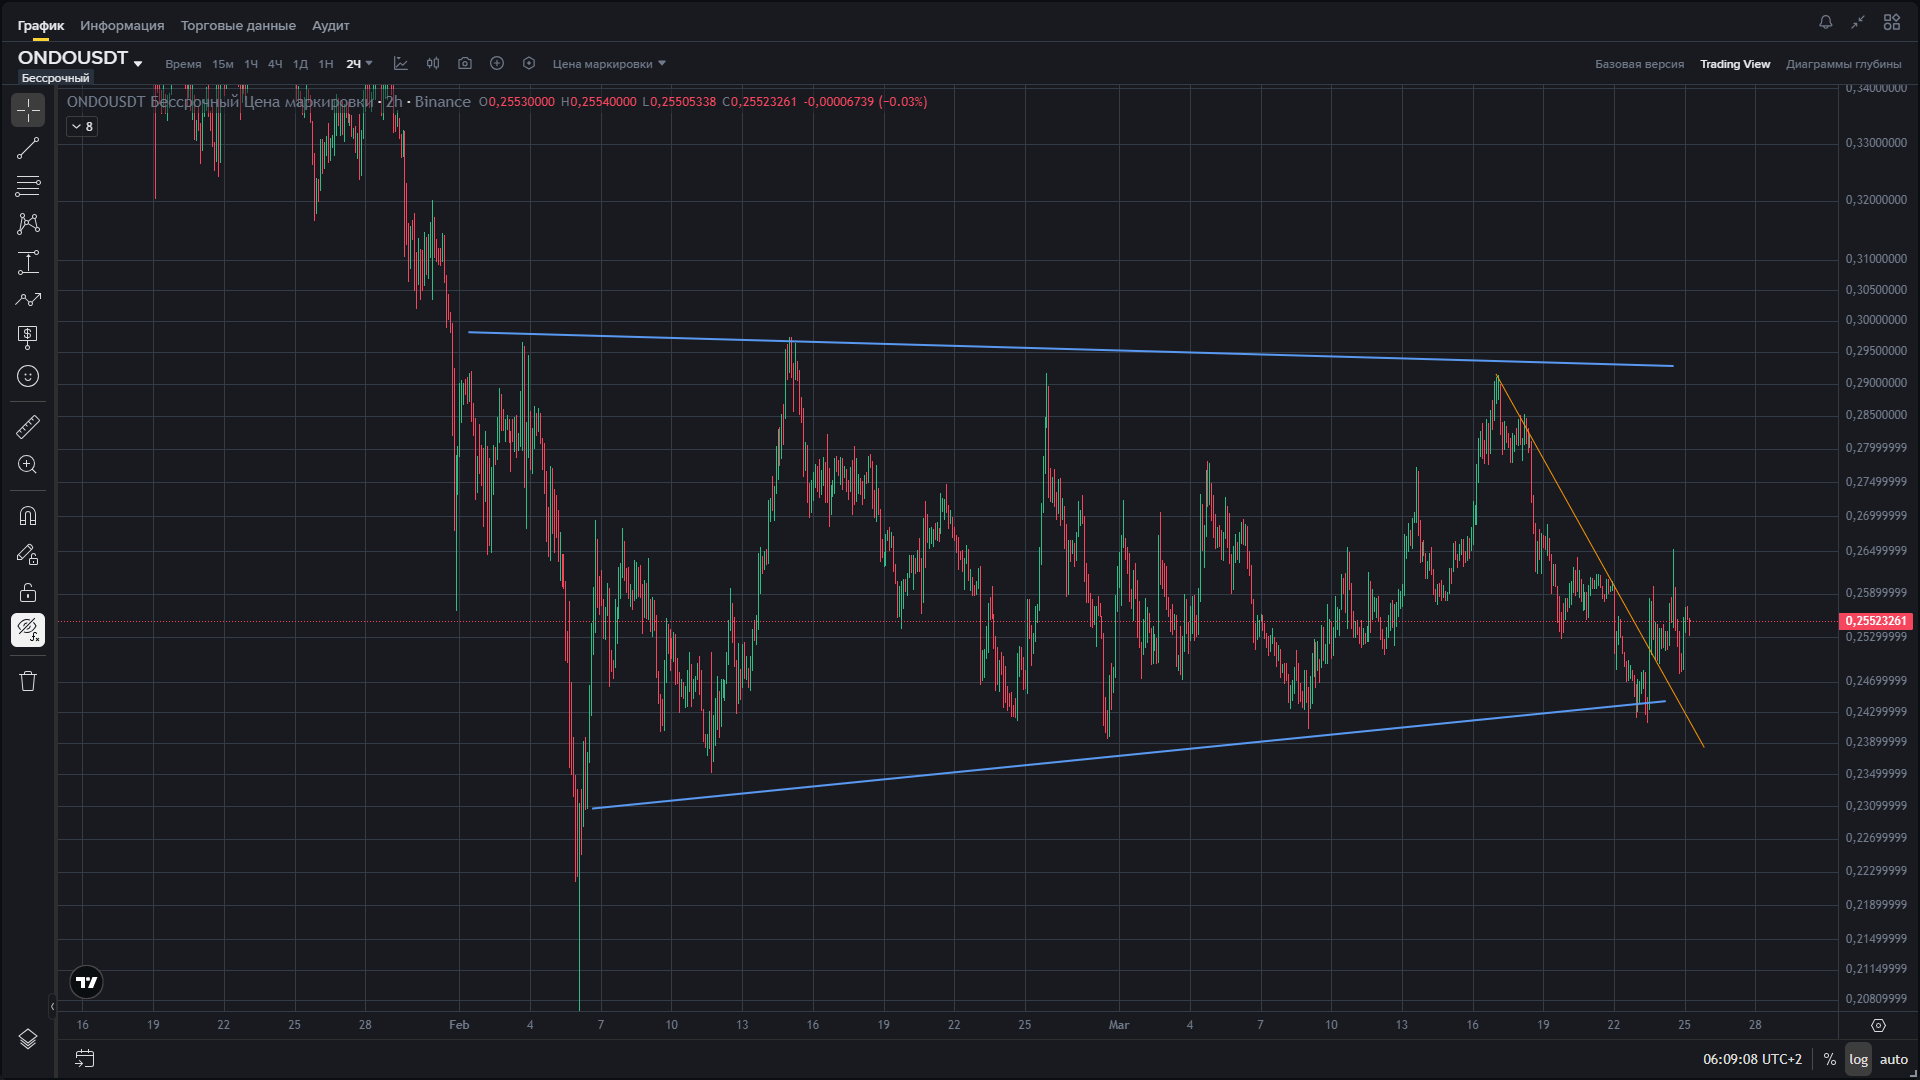
Task: Take a chart snapshot with camera icon
Action: (465, 64)
